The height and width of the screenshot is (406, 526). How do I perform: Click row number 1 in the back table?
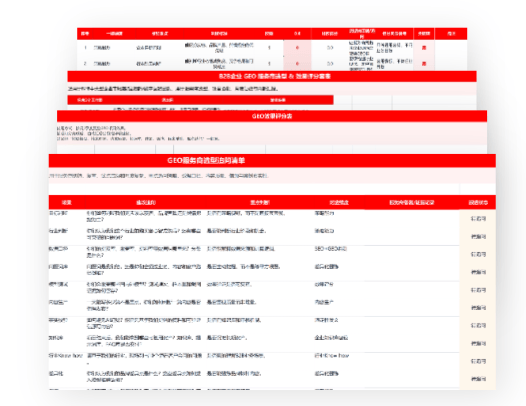point(85,48)
